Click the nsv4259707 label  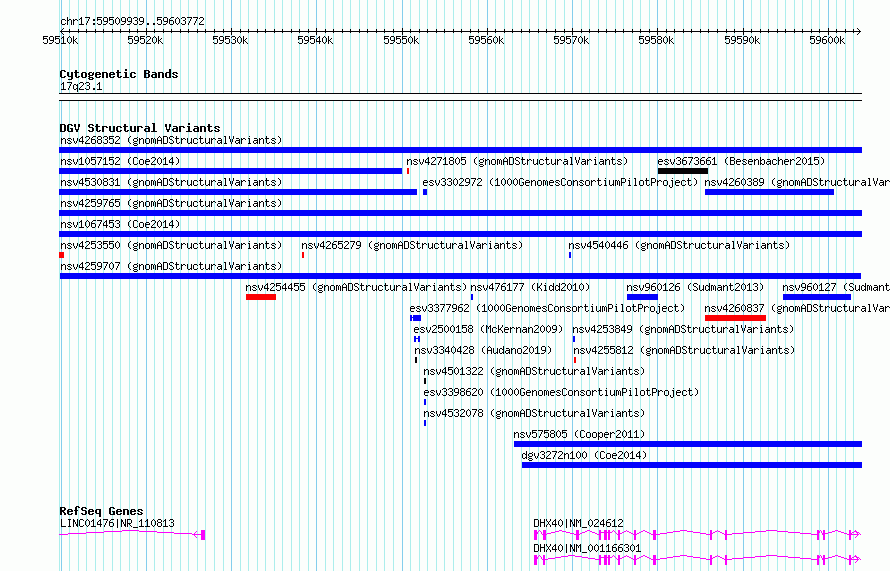coord(171,266)
